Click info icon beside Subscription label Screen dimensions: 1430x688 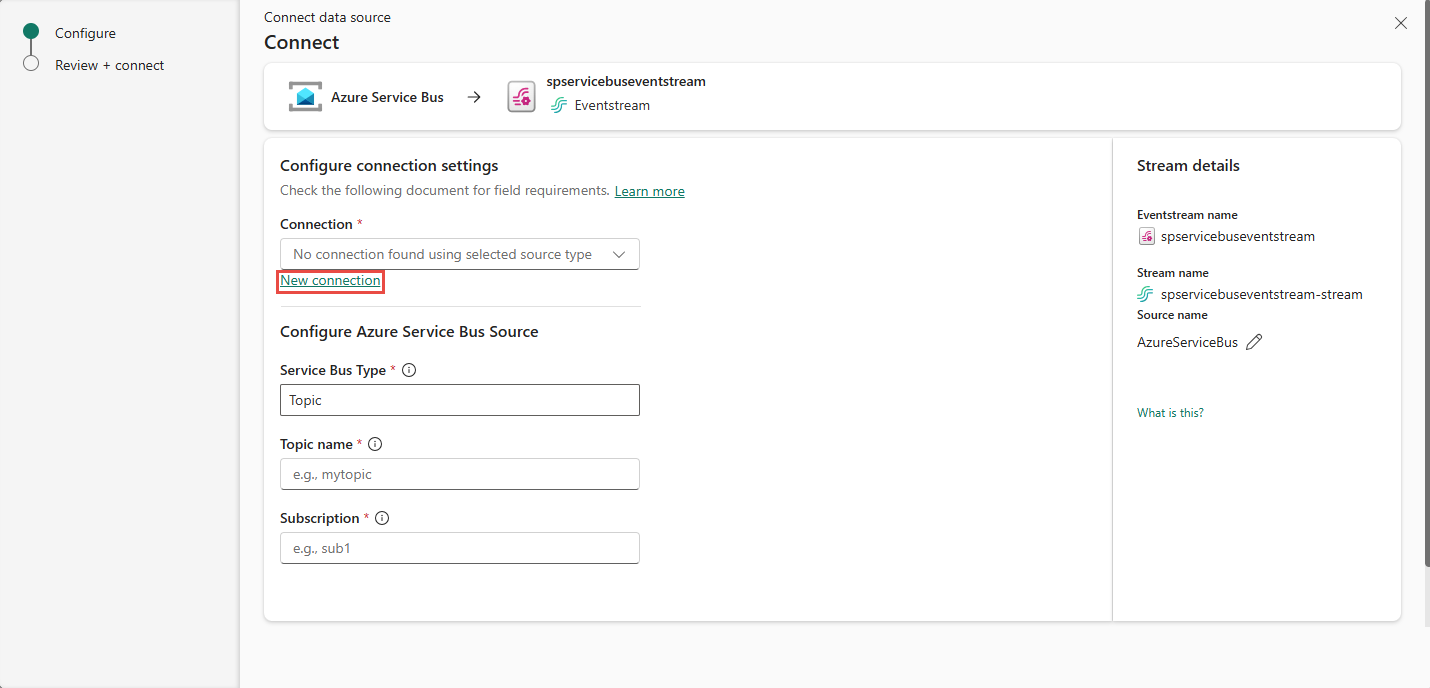click(382, 518)
